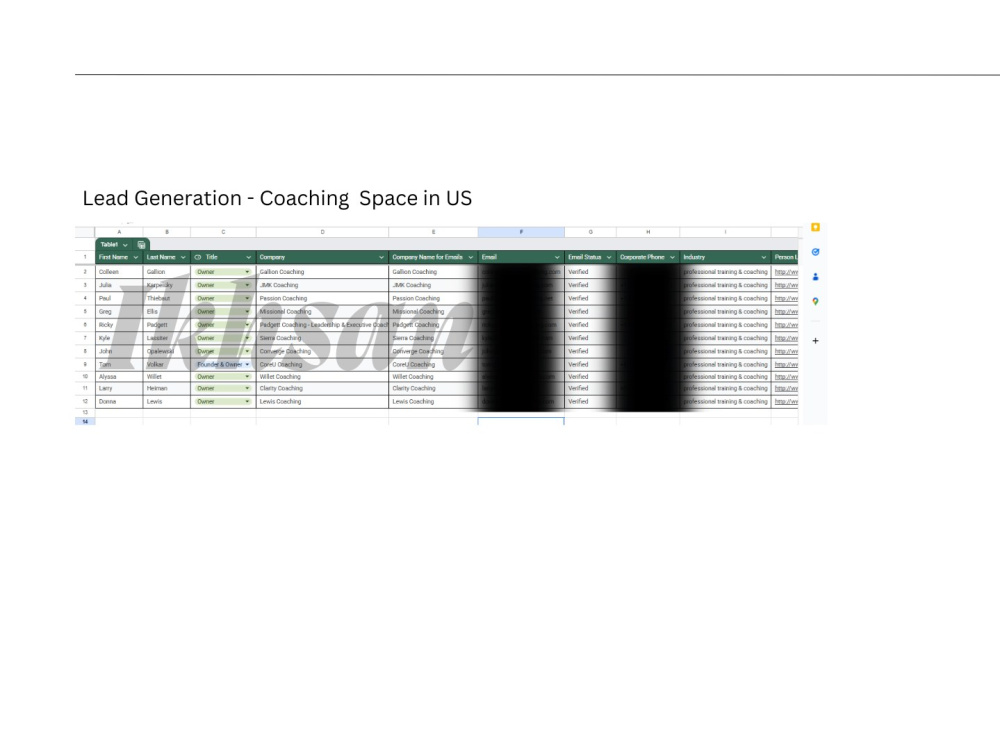Click the Title column type icon
The width and height of the screenshot is (1000, 751).
198,258
